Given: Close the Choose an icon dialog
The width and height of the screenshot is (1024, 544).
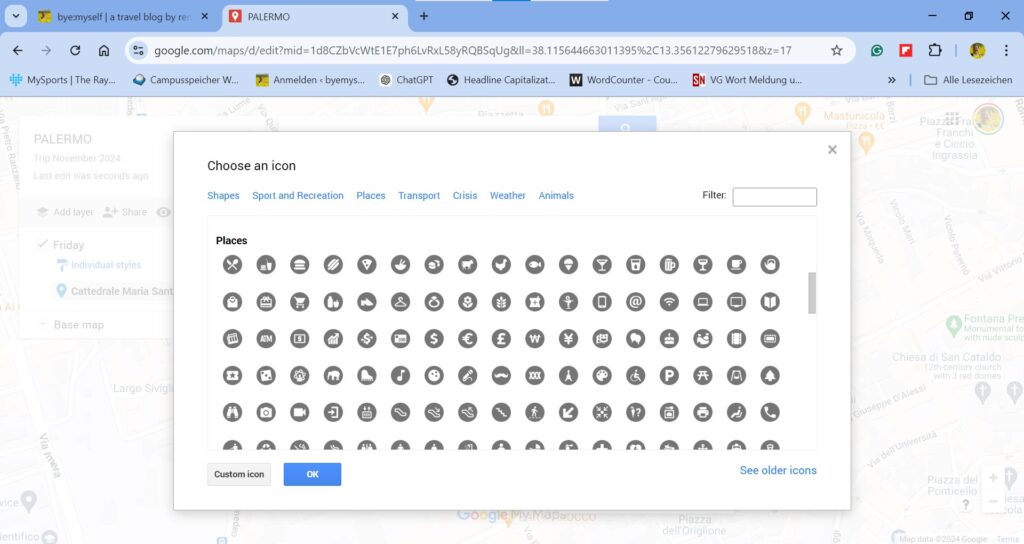Looking at the screenshot, I should point(832,150).
